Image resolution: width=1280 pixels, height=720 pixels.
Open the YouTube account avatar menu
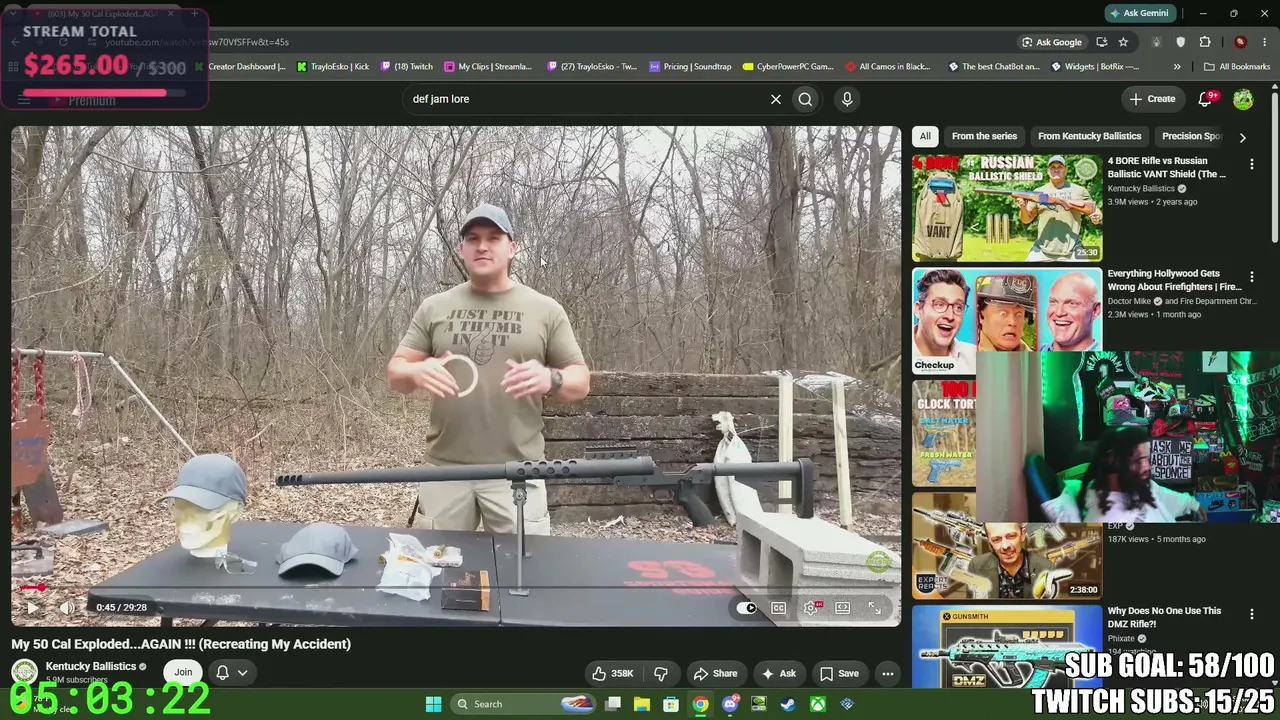tap(1243, 99)
